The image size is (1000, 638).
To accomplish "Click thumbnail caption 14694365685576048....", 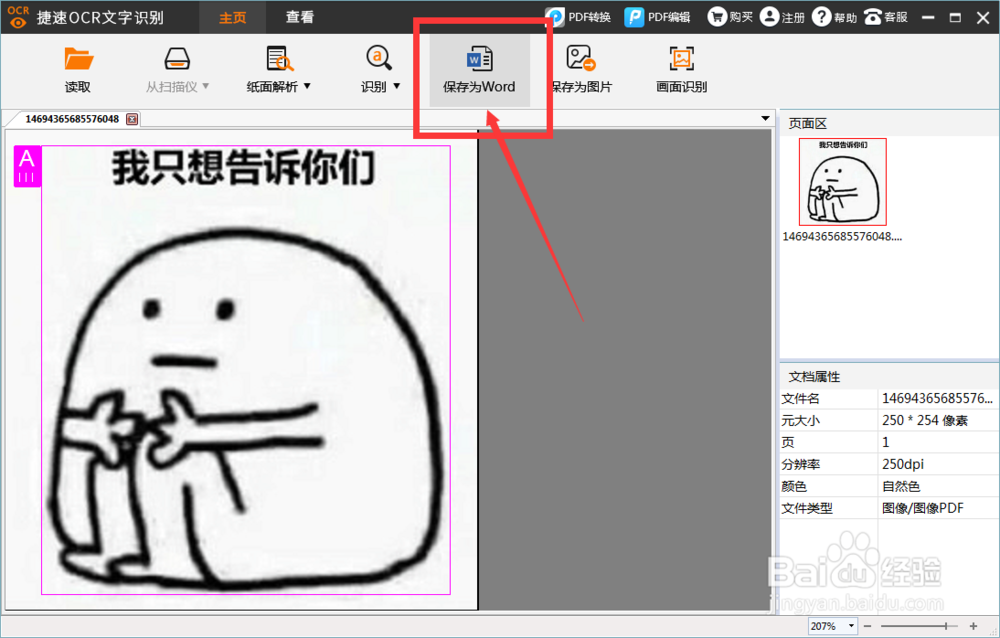I will 842,237.
